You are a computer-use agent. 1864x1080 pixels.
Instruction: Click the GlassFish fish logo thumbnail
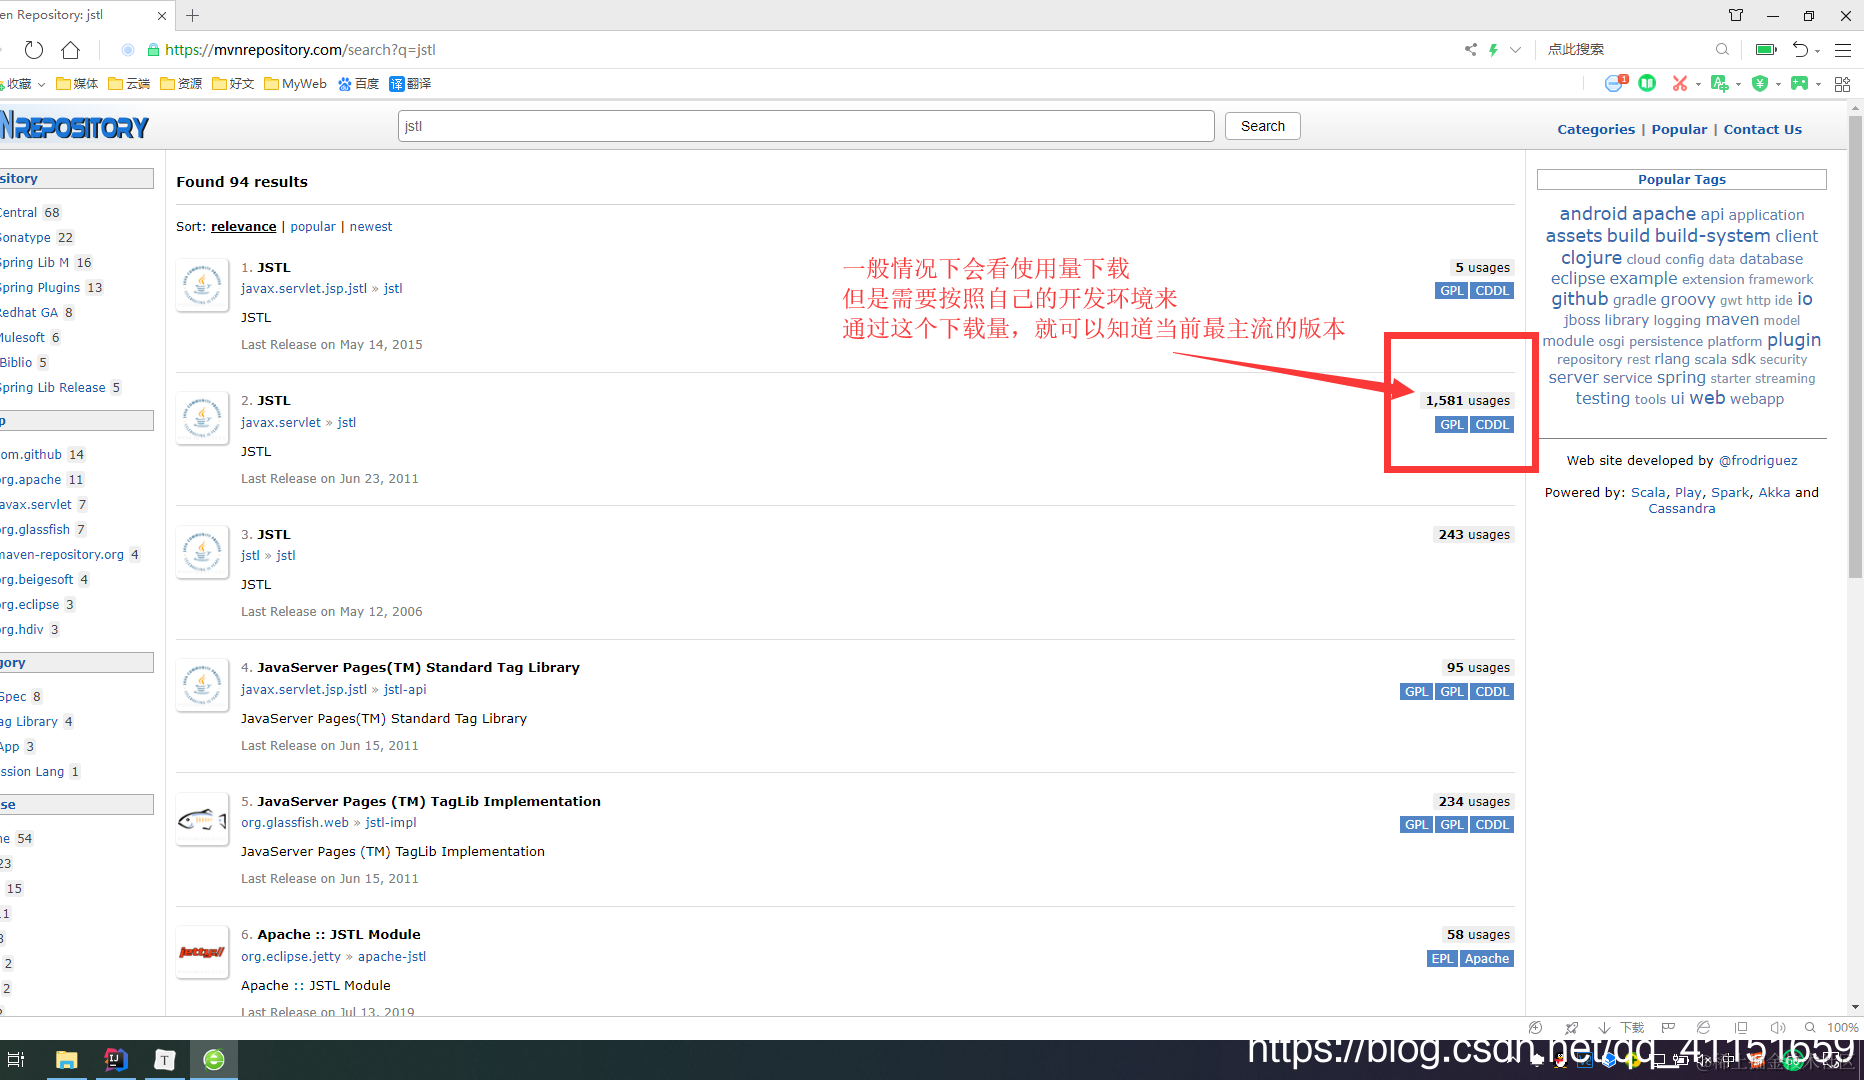click(x=202, y=819)
